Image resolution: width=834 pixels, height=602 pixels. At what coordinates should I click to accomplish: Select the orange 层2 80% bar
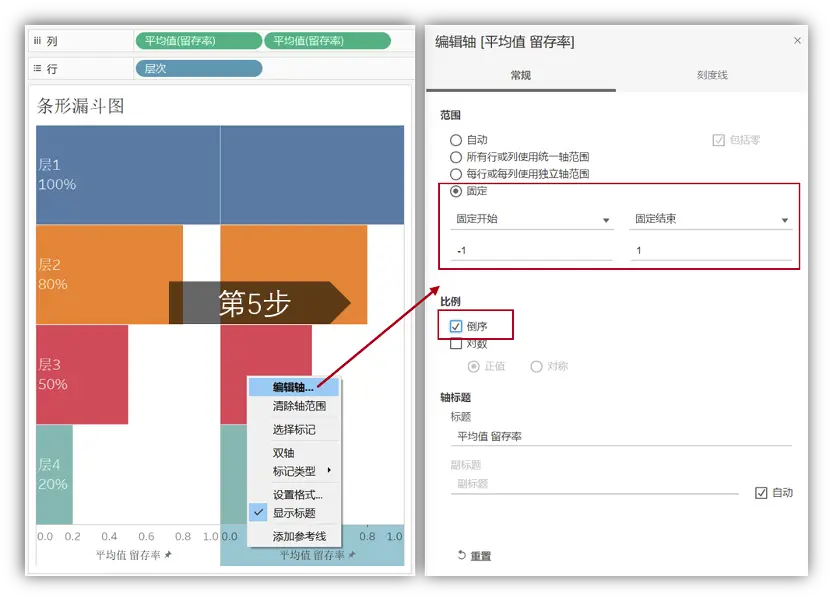pyautogui.click(x=109, y=274)
